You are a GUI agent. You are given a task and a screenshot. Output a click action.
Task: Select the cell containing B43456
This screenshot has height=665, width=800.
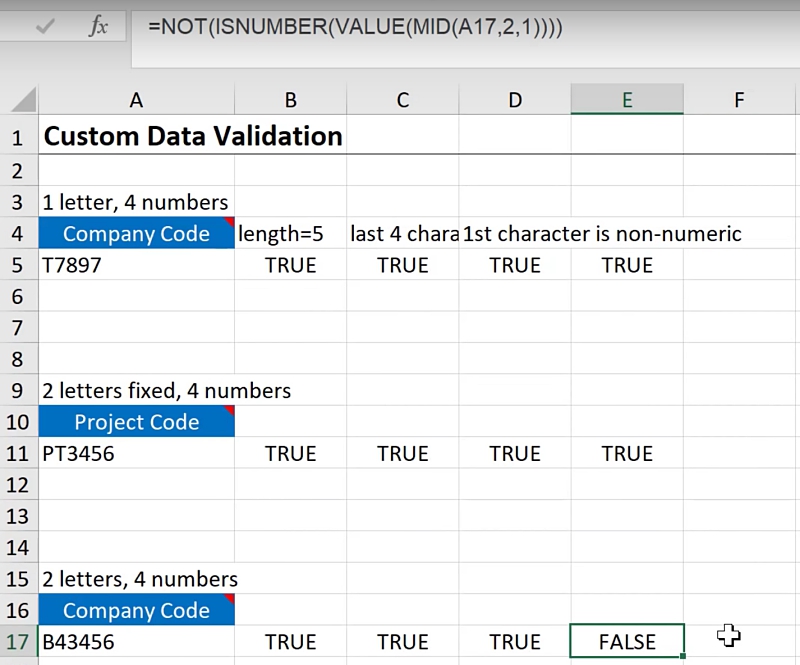136,642
